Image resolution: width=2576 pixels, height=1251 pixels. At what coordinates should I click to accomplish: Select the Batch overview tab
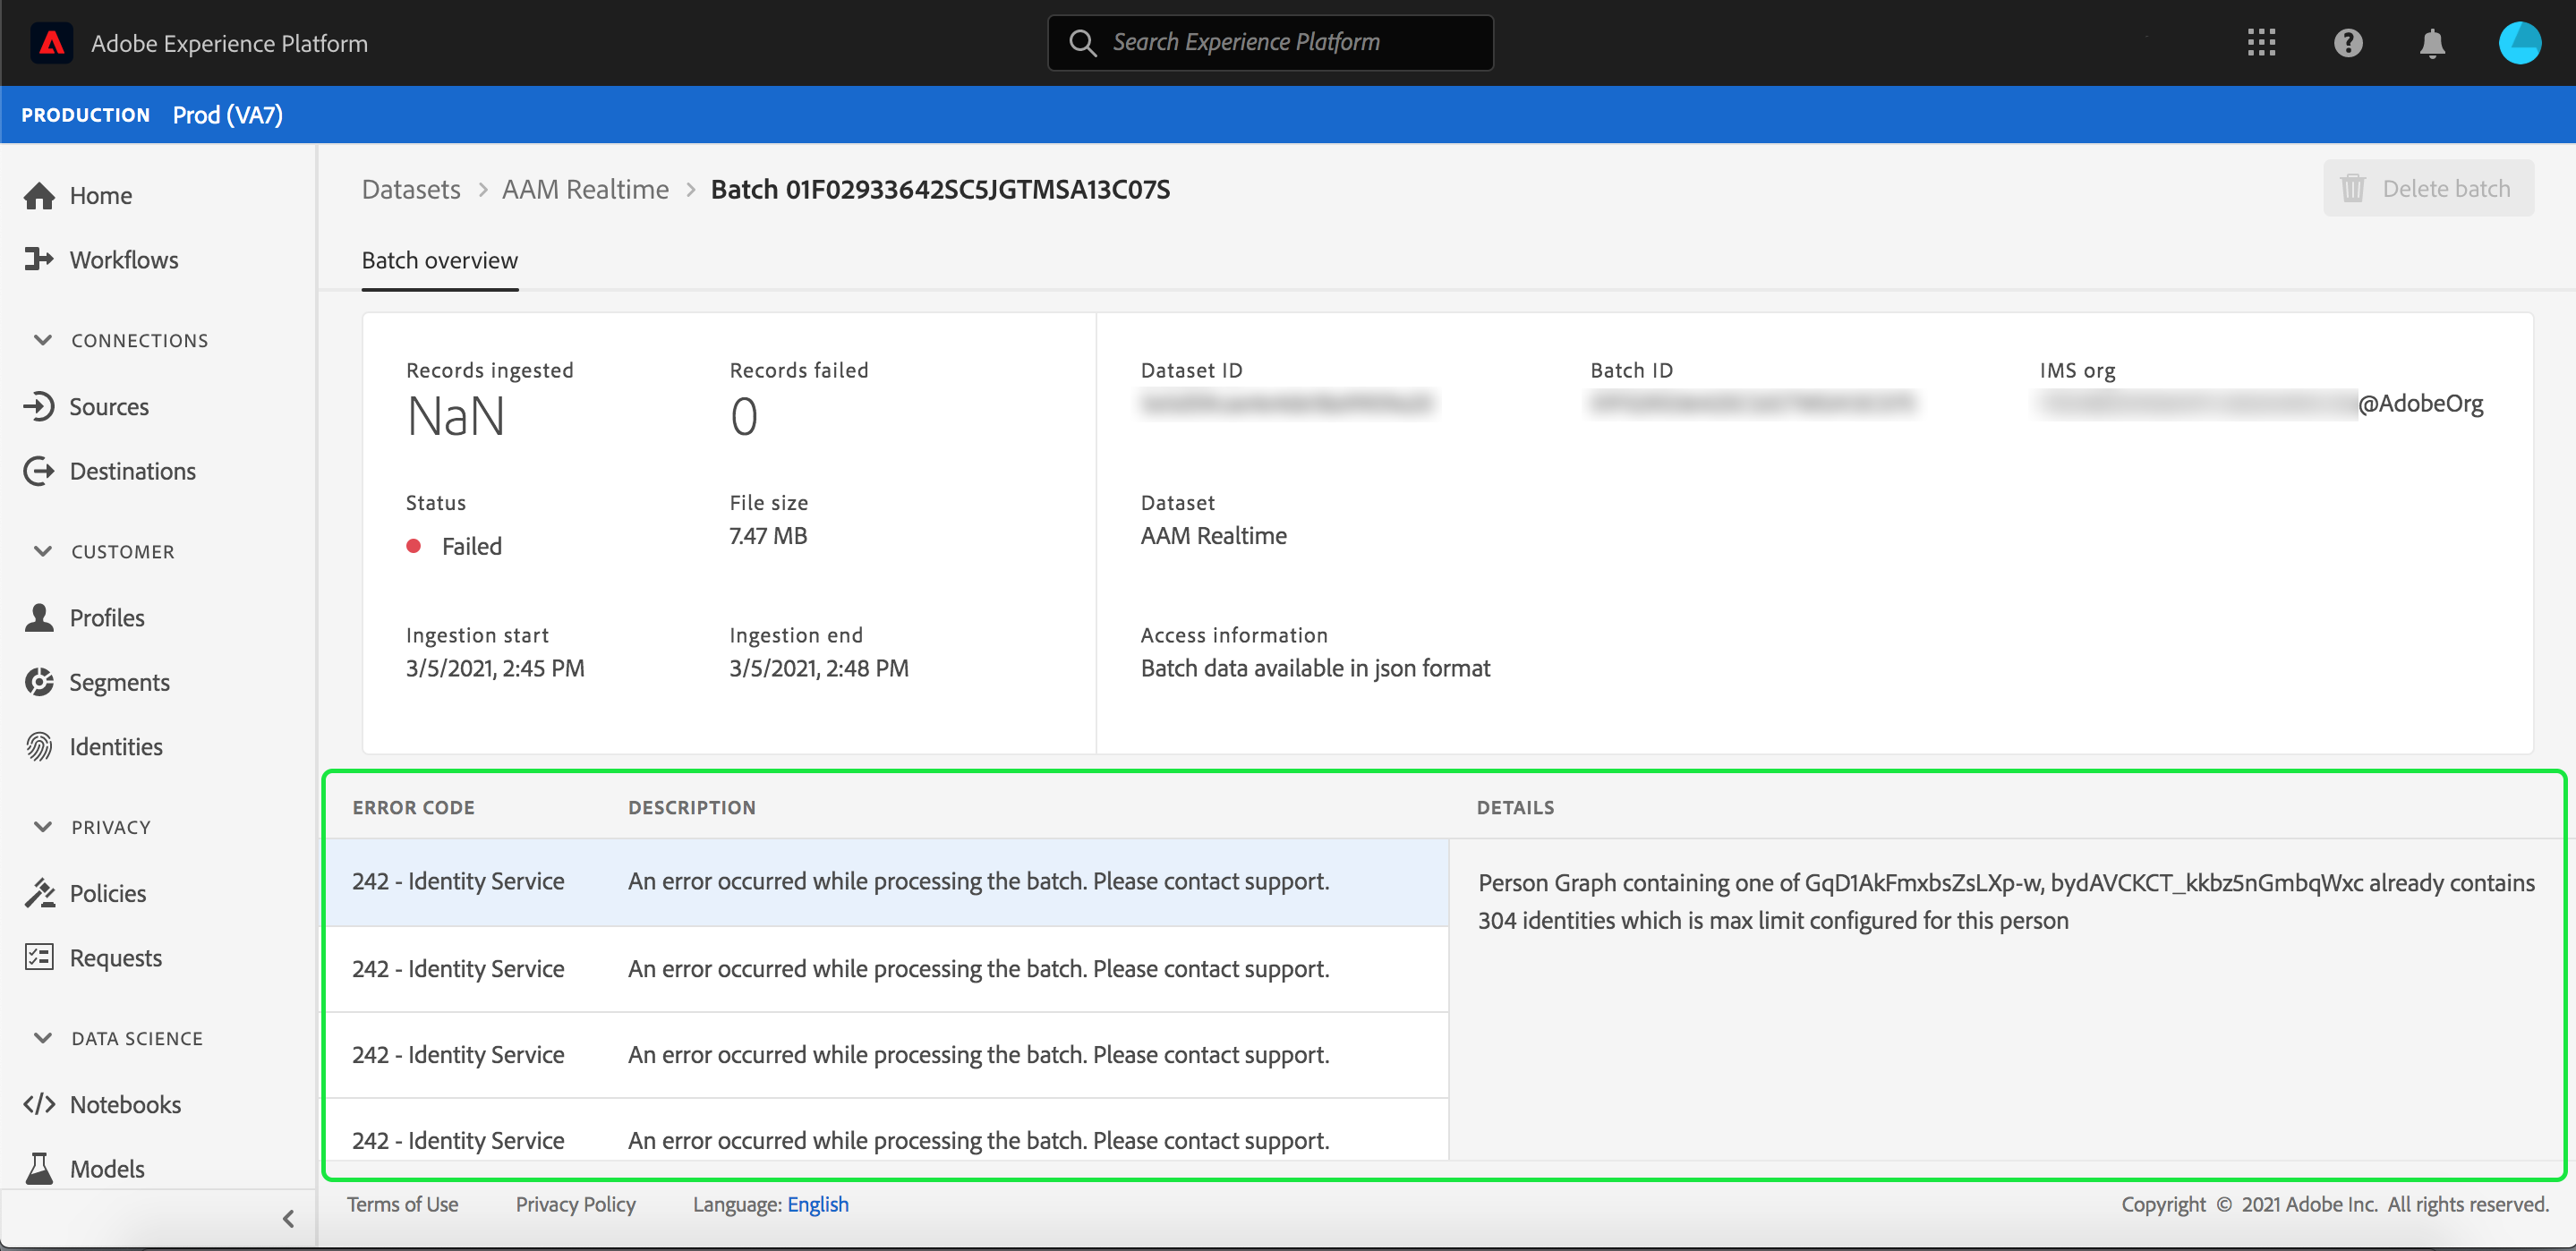tap(439, 261)
